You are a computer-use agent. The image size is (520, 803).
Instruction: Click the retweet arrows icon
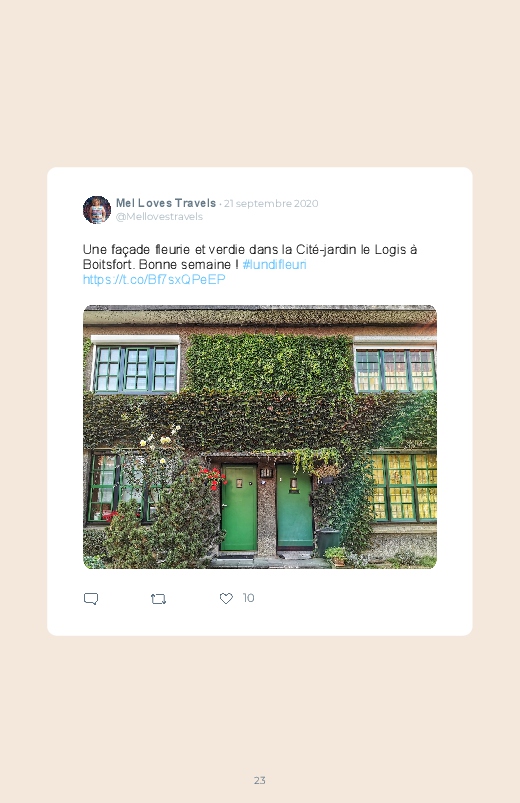tap(158, 599)
